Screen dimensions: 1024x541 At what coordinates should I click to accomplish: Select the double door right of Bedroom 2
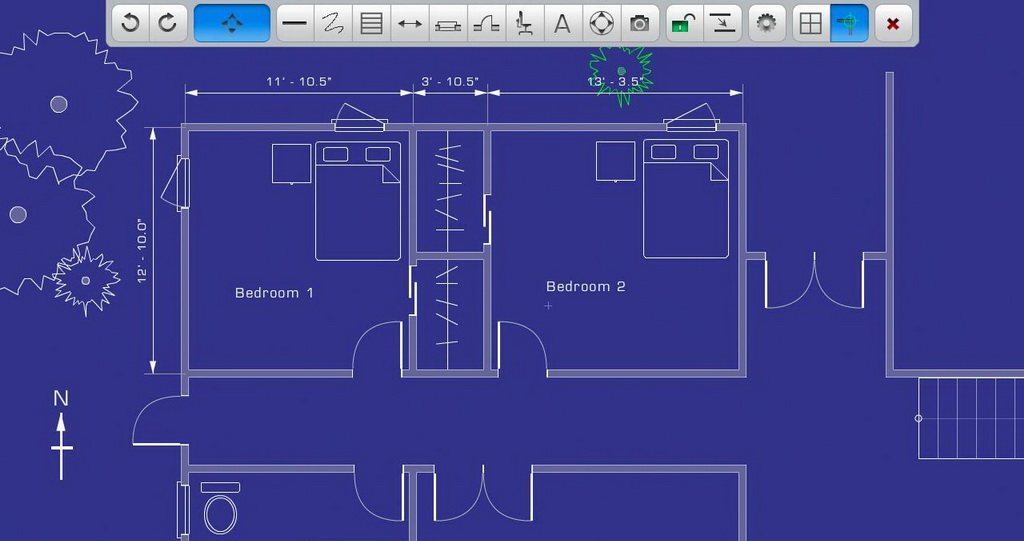pos(814,280)
